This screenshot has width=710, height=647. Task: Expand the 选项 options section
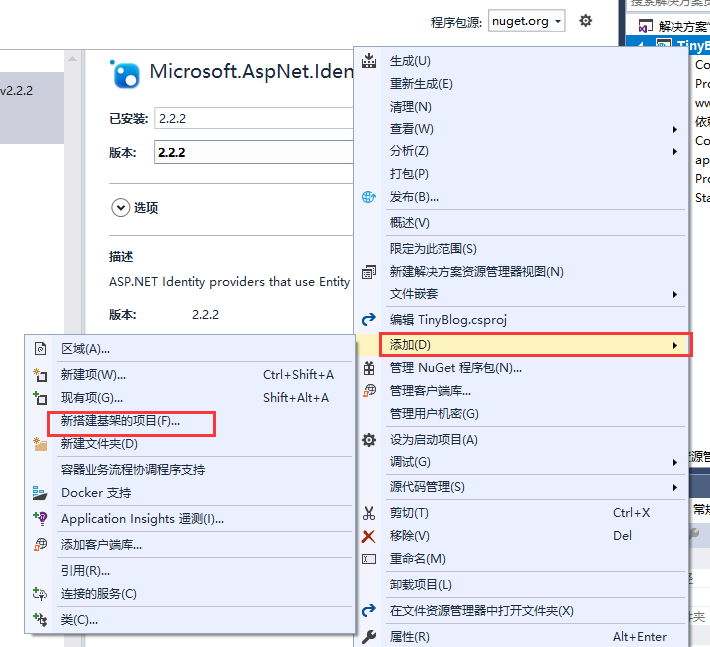[120, 208]
